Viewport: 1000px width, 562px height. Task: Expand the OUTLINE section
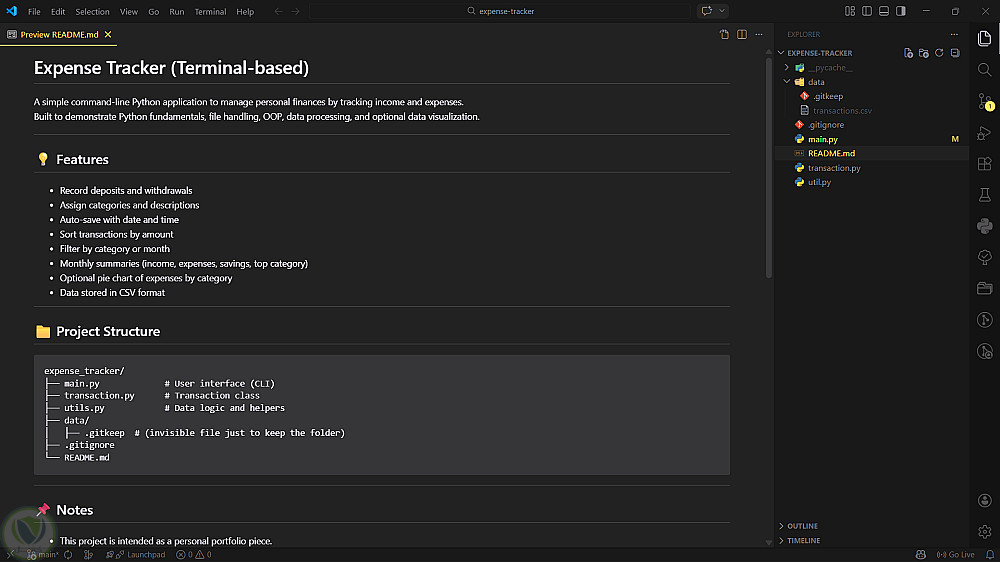coord(802,526)
